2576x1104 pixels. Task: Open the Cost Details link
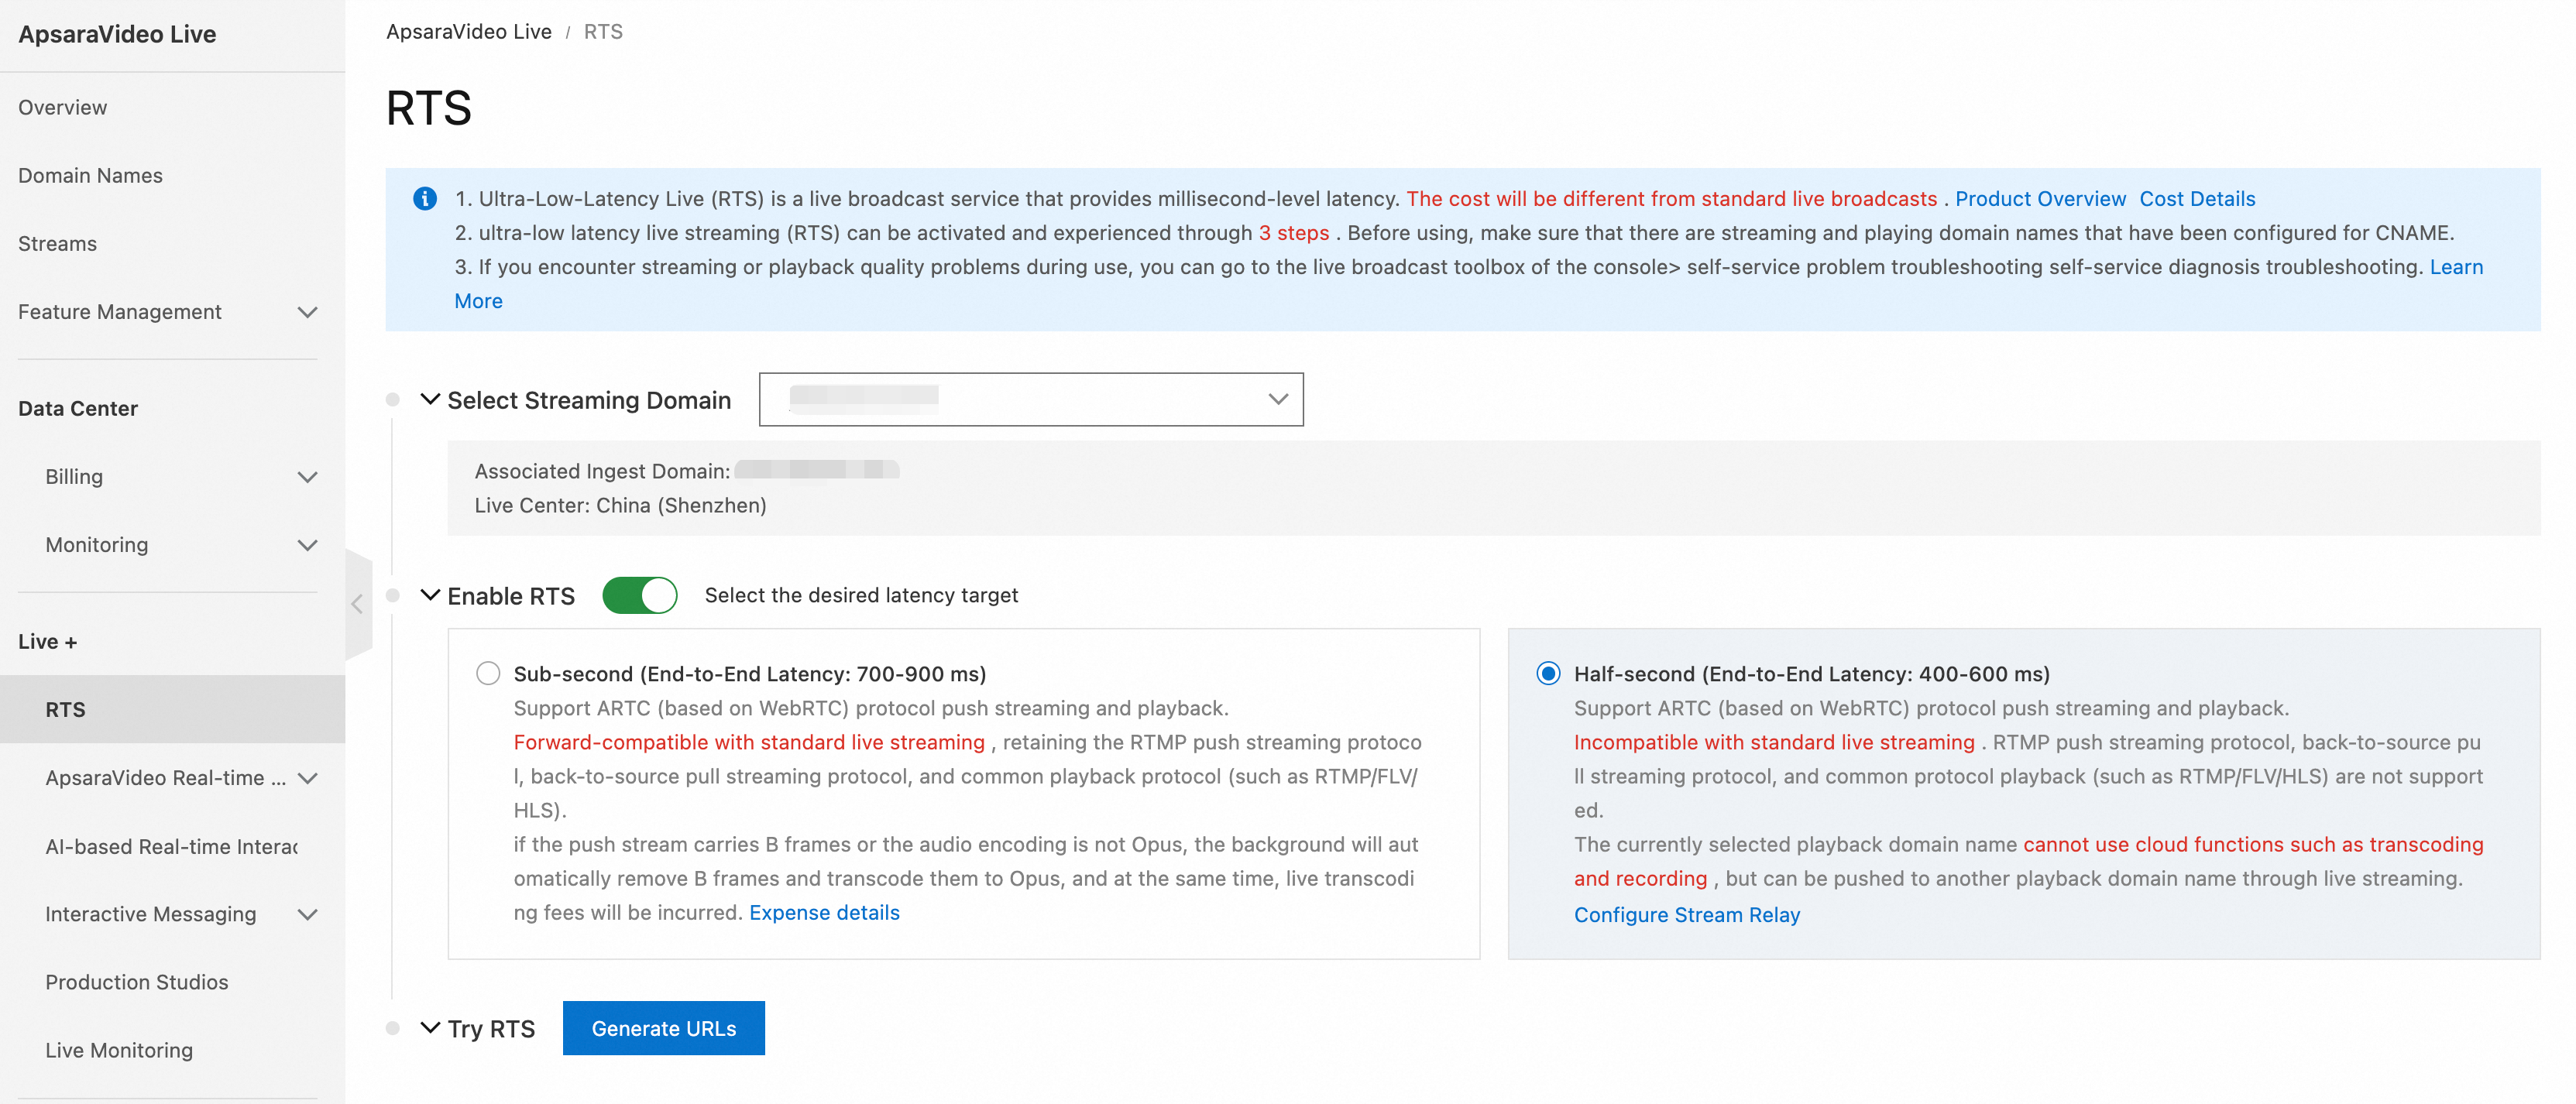[x=2197, y=199]
